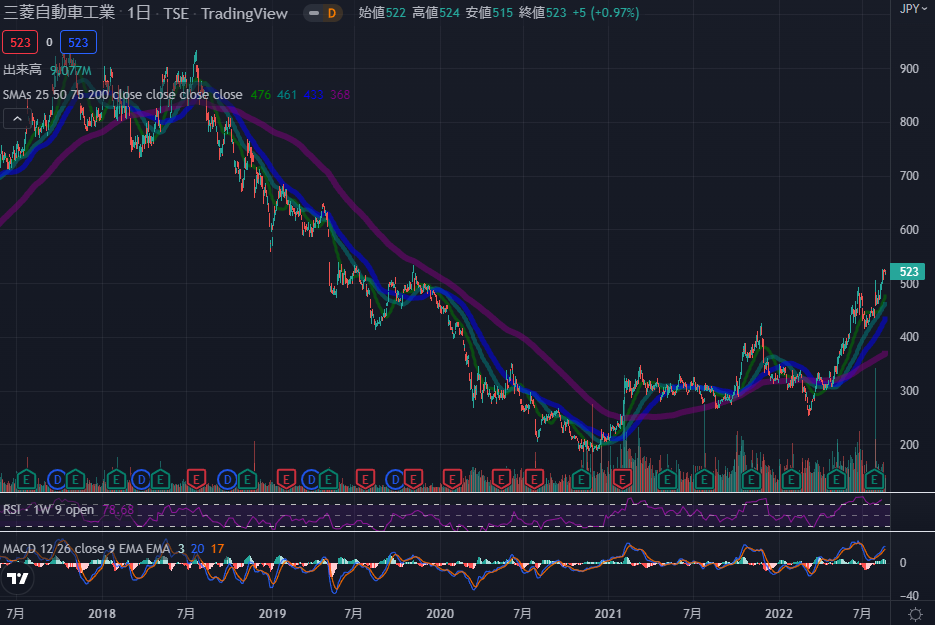This screenshot has height=625, width=935.
Task: Select the SMAs 25 50 75 200 indicator legend
Action: click(122, 95)
